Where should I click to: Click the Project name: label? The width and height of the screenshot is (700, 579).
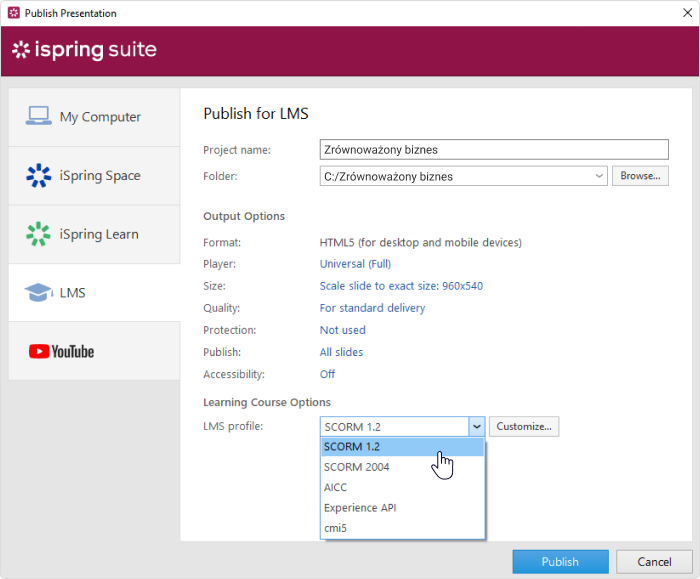coord(237,150)
